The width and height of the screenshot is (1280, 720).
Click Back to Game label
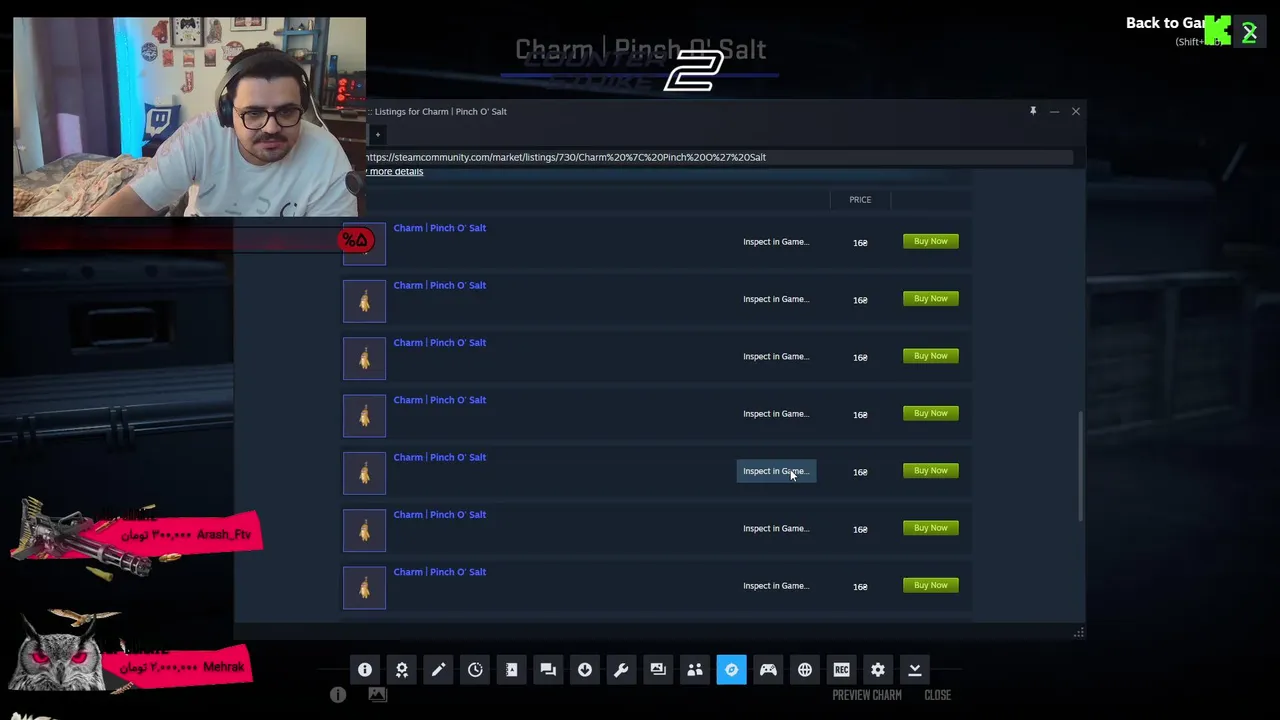coord(1165,23)
